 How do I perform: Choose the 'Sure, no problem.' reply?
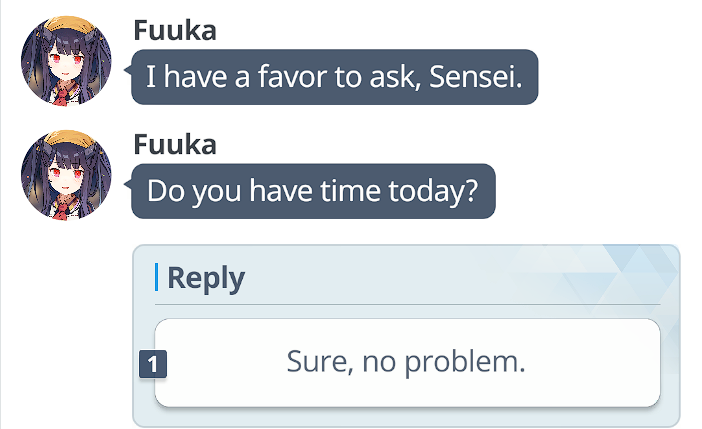point(407,362)
